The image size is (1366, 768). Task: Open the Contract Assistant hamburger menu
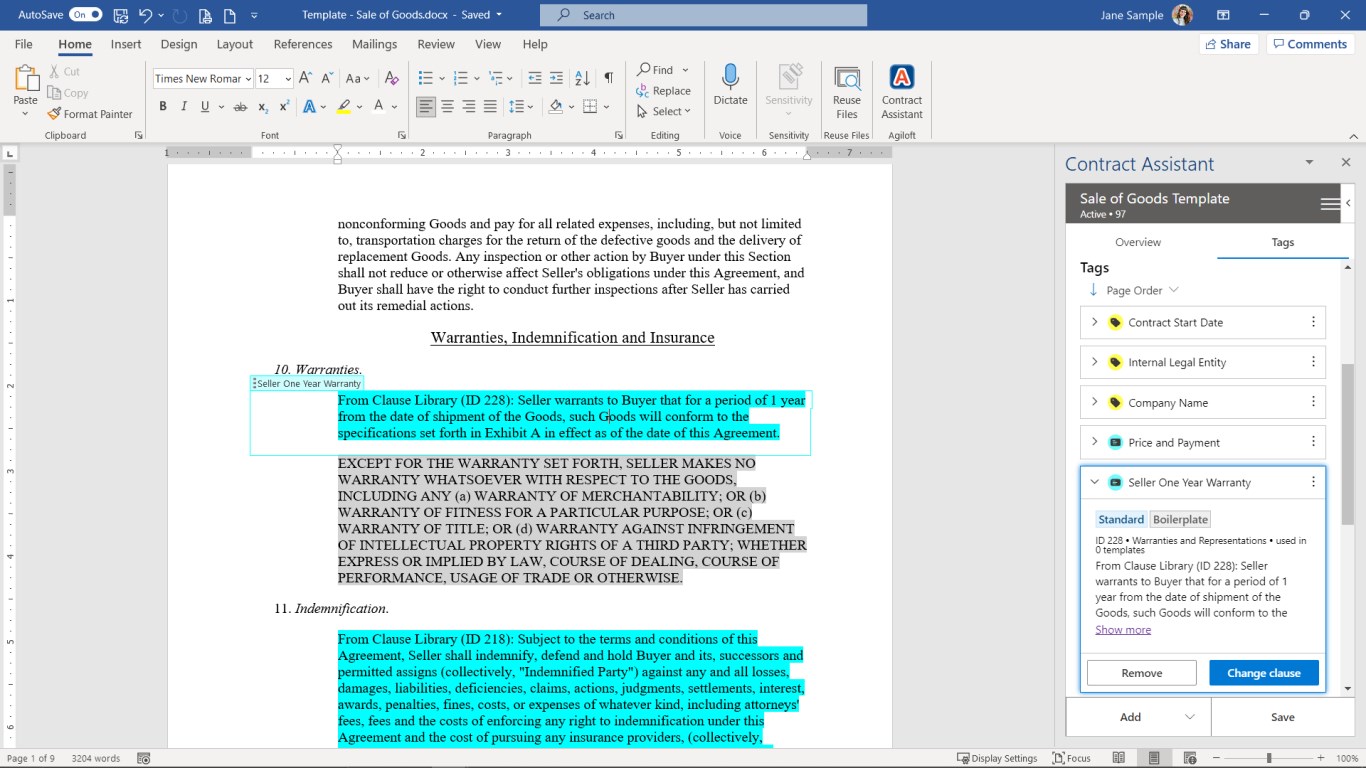1329,204
